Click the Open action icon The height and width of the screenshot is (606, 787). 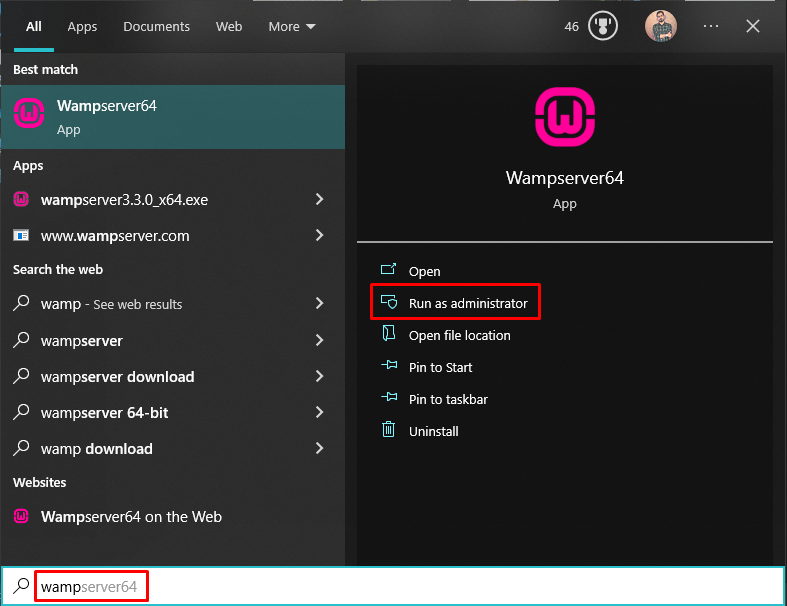[388, 270]
